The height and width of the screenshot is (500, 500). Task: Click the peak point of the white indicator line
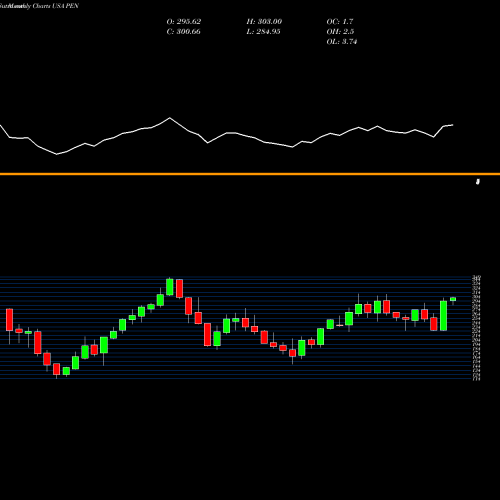[170, 118]
